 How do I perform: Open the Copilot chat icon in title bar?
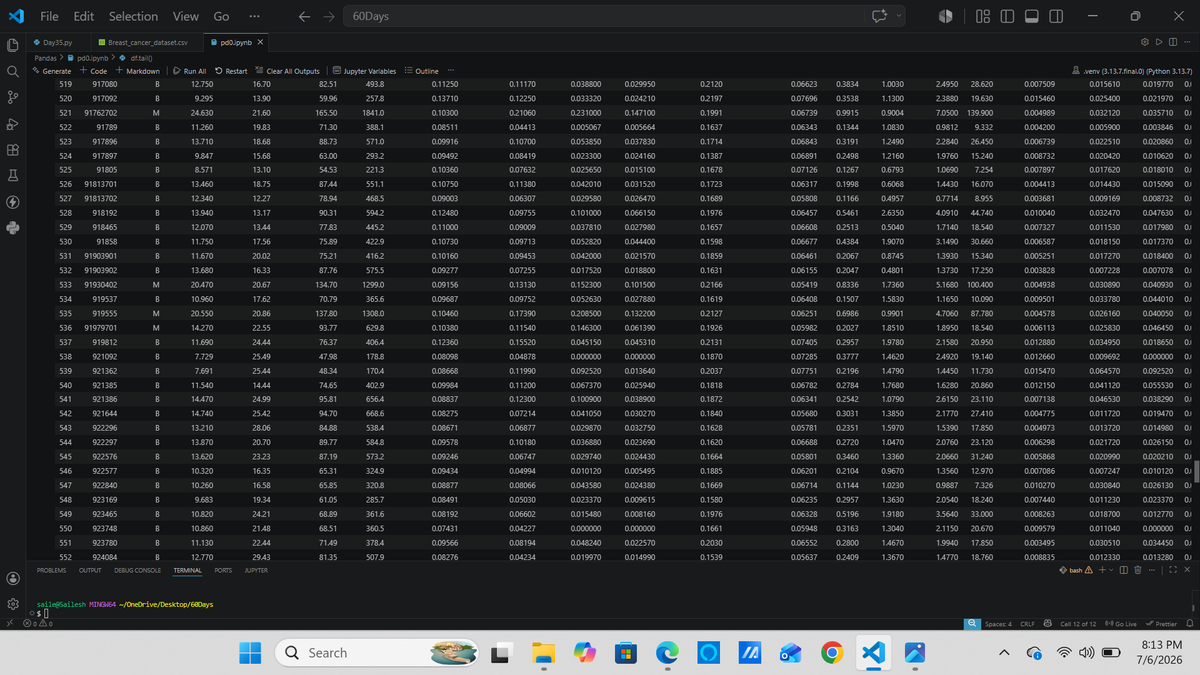click(880, 16)
